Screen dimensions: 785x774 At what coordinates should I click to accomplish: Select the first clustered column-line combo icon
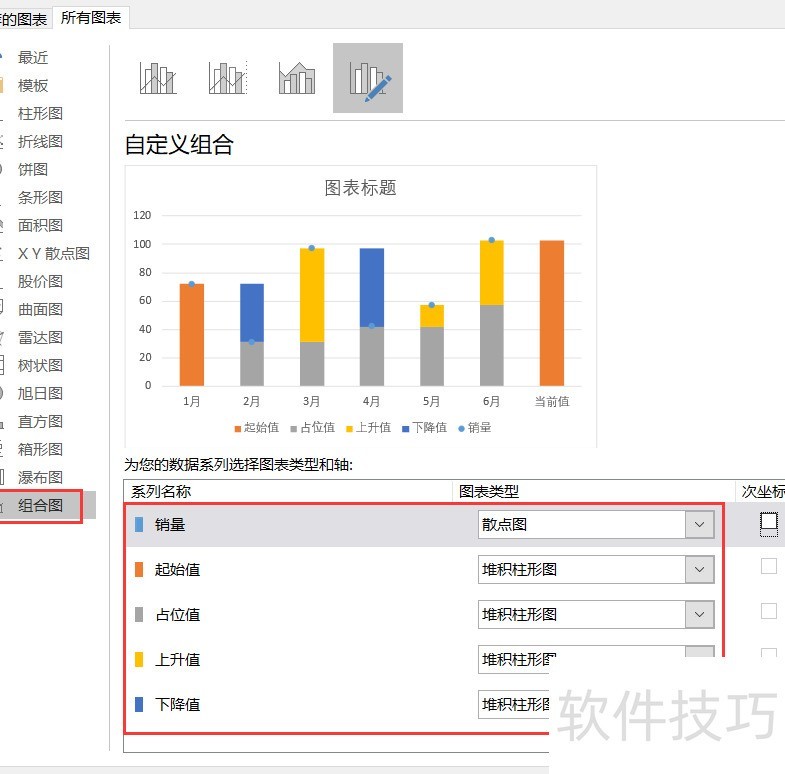point(158,78)
